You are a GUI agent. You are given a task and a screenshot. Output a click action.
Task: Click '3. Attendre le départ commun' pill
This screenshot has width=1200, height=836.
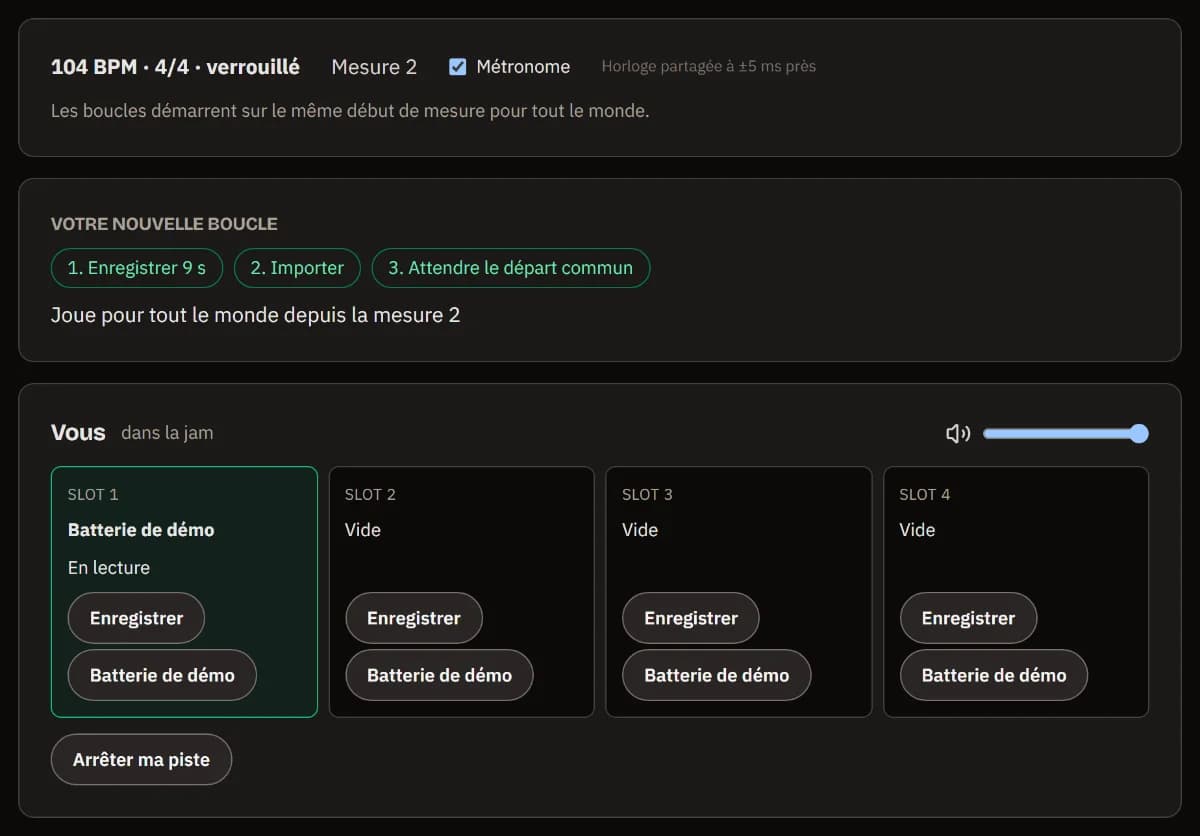(511, 268)
